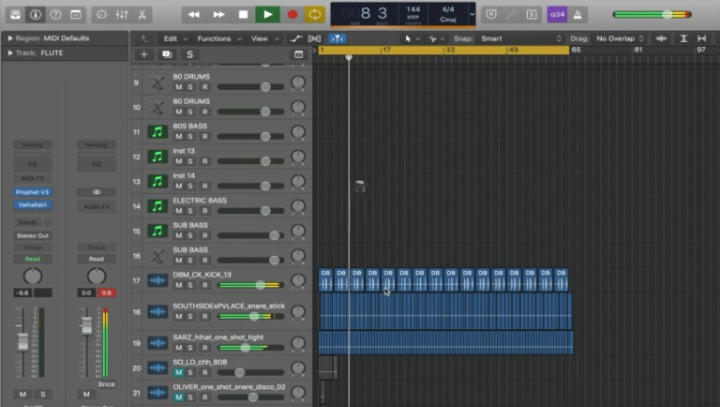Rewind the project
720x407 pixels.
[194, 15]
